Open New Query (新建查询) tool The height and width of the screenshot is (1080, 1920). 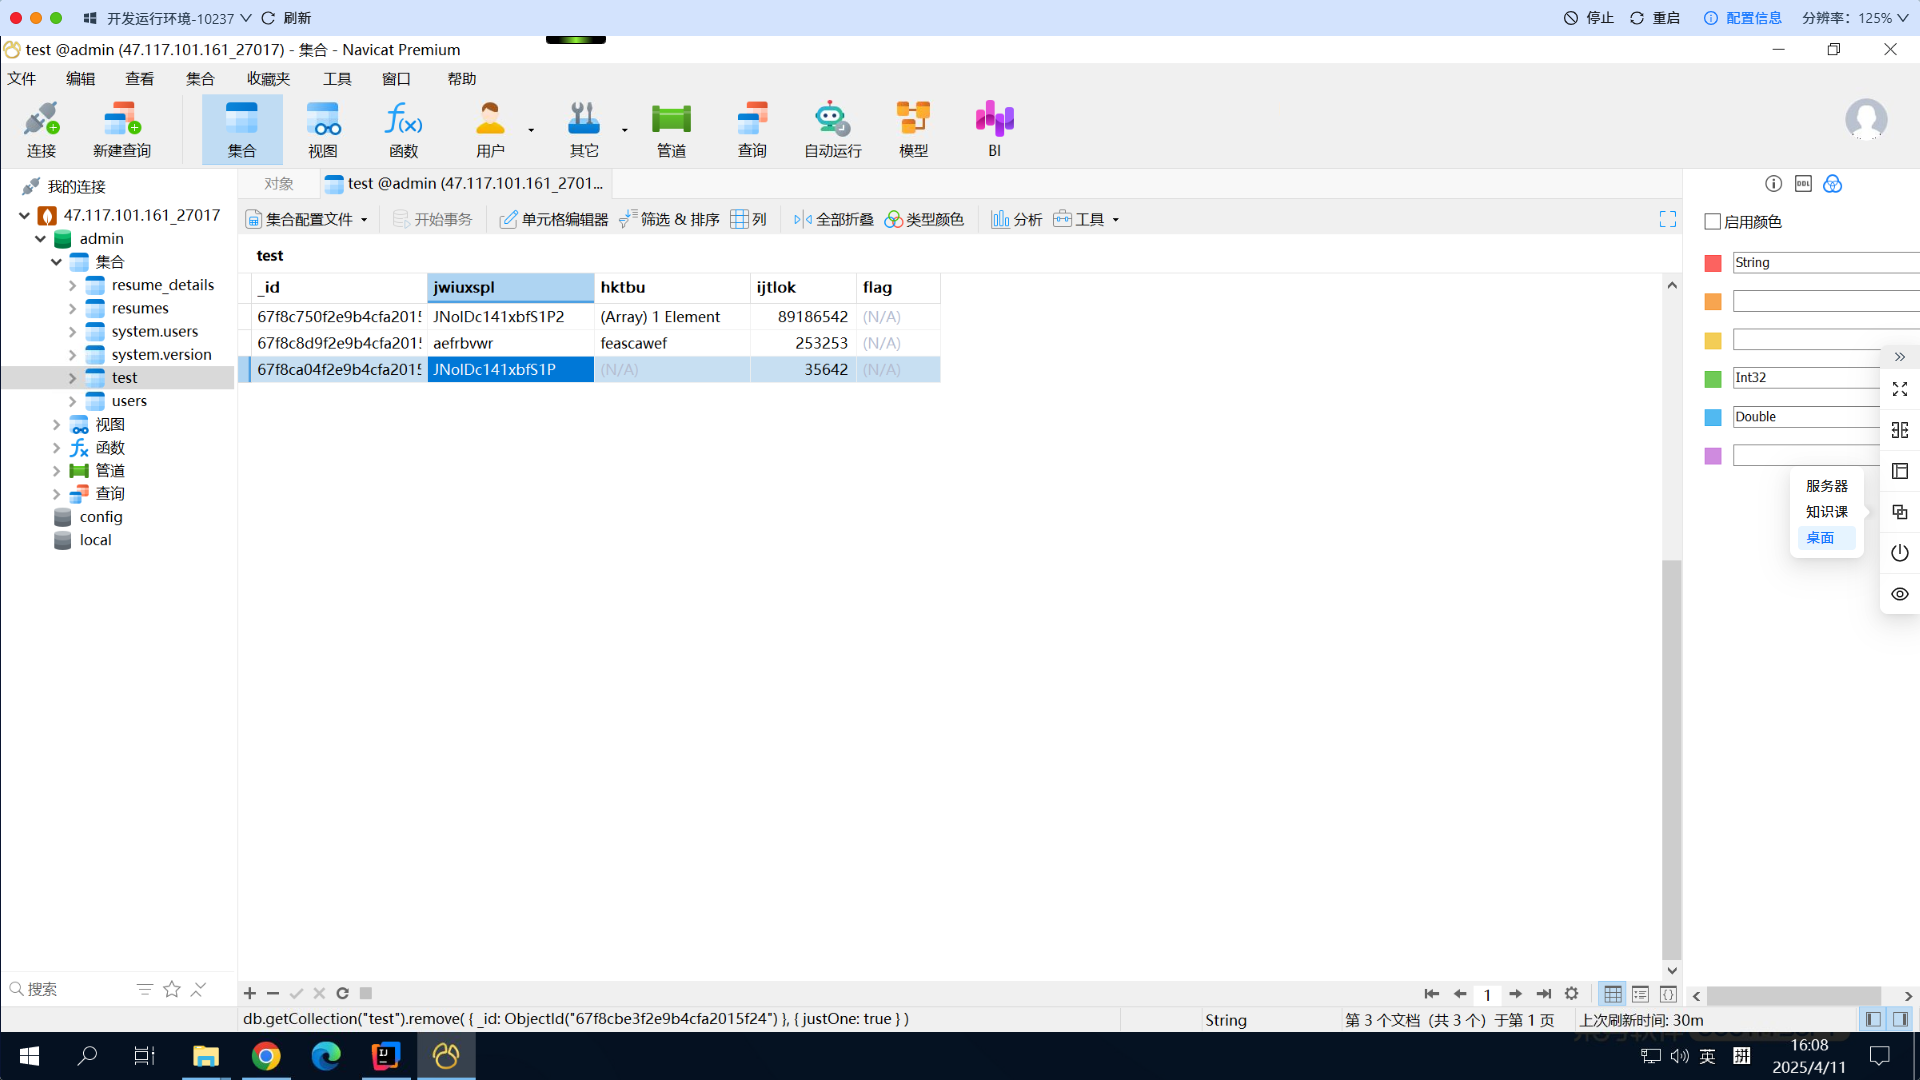coord(122,130)
